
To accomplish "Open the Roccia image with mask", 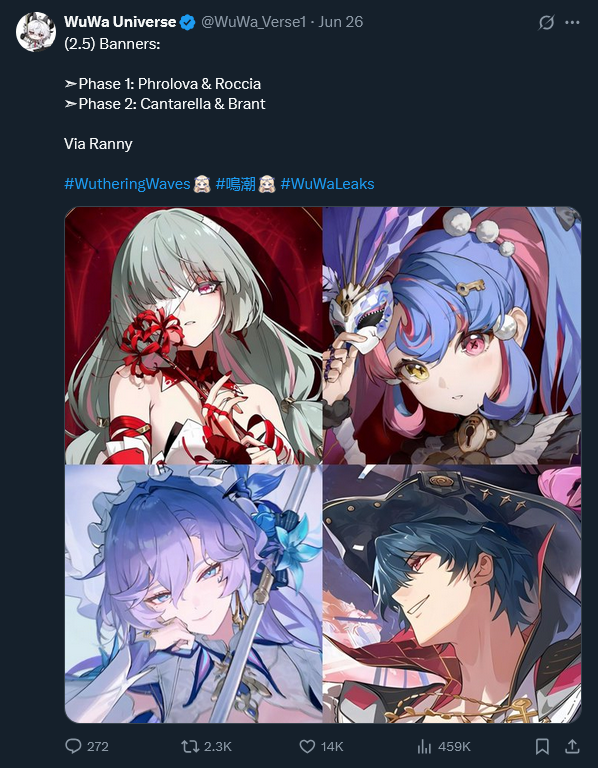I will (452, 336).
